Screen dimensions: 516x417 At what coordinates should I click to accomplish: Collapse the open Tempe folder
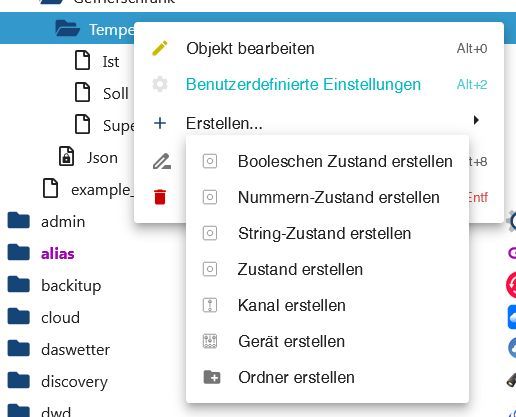pyautogui.click(x=67, y=28)
